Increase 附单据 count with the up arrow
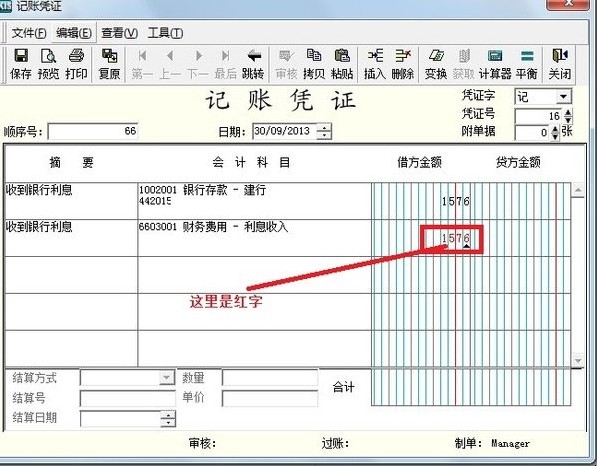The width and height of the screenshot is (597, 466). 555,129
